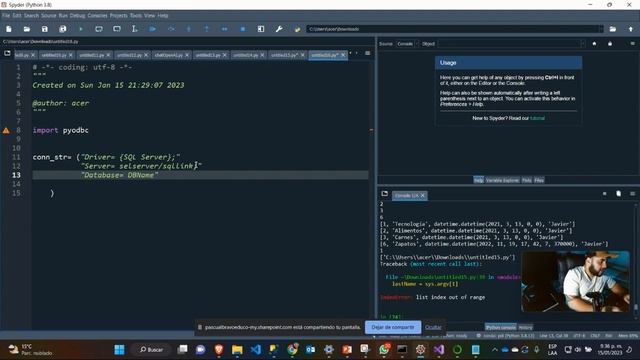
Task: Open the File menu
Action: point(6,16)
